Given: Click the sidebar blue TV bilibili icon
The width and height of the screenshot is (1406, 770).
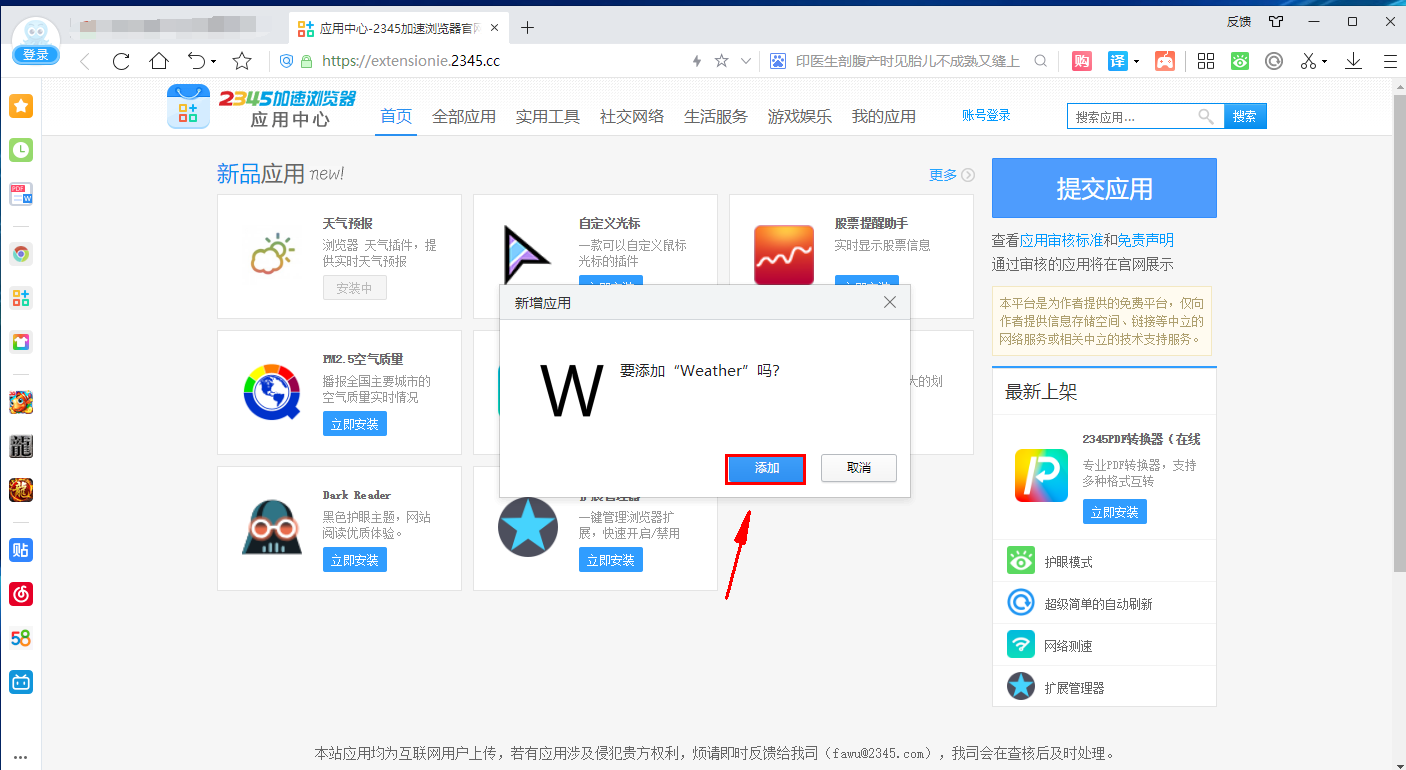Looking at the screenshot, I should (x=21, y=682).
